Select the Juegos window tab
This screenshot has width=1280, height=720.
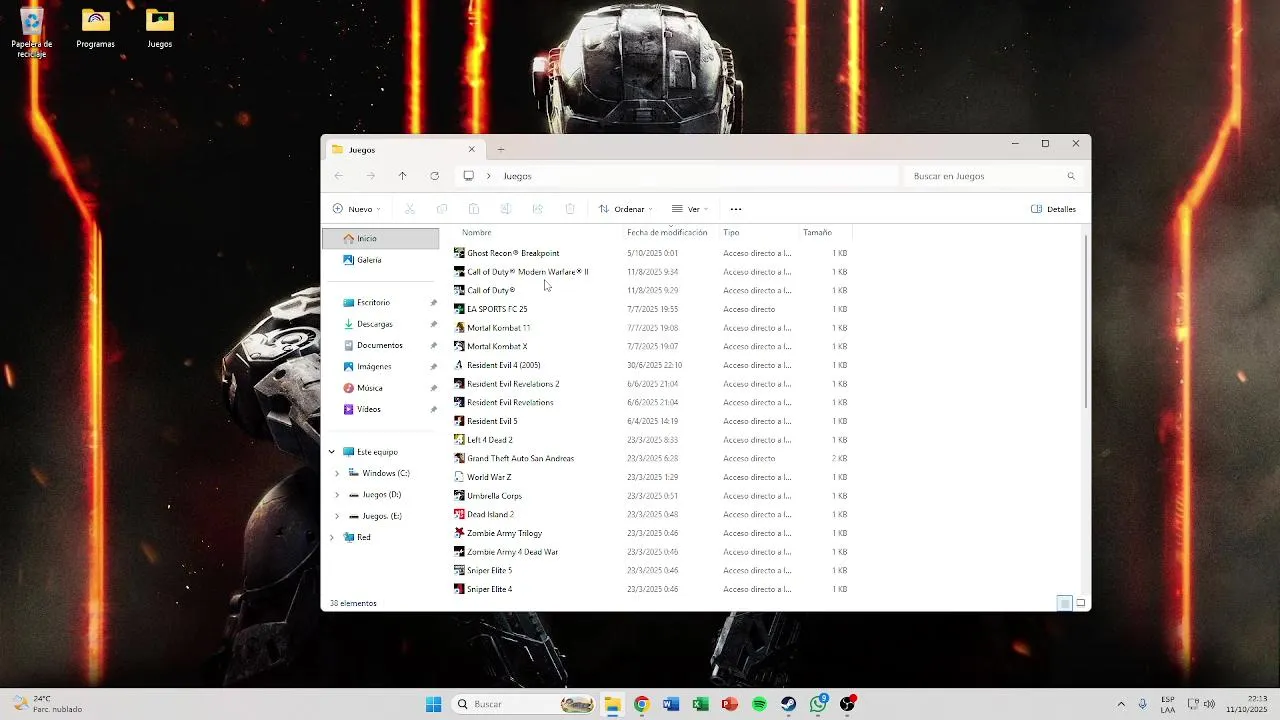point(404,149)
